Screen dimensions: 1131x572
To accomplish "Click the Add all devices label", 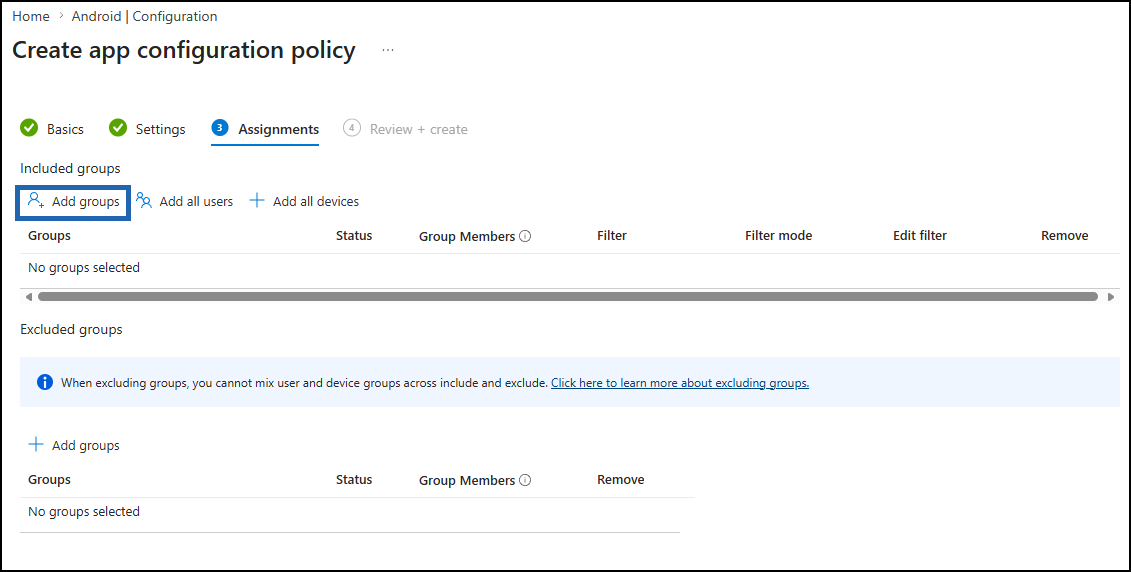I will (x=316, y=202).
